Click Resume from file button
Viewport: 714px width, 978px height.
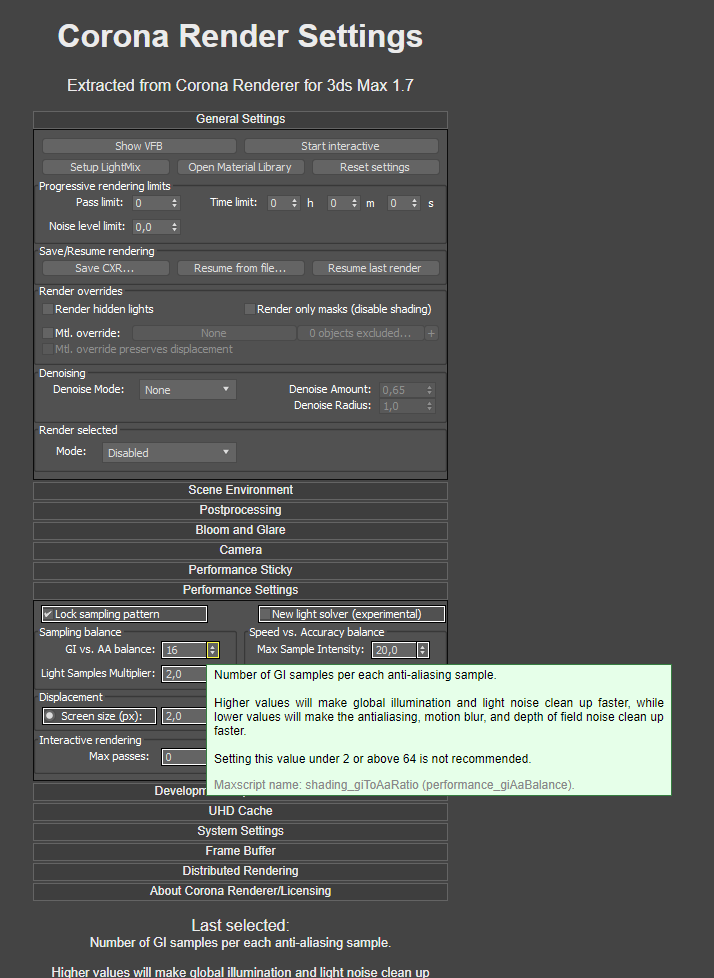pyautogui.click(x=240, y=268)
